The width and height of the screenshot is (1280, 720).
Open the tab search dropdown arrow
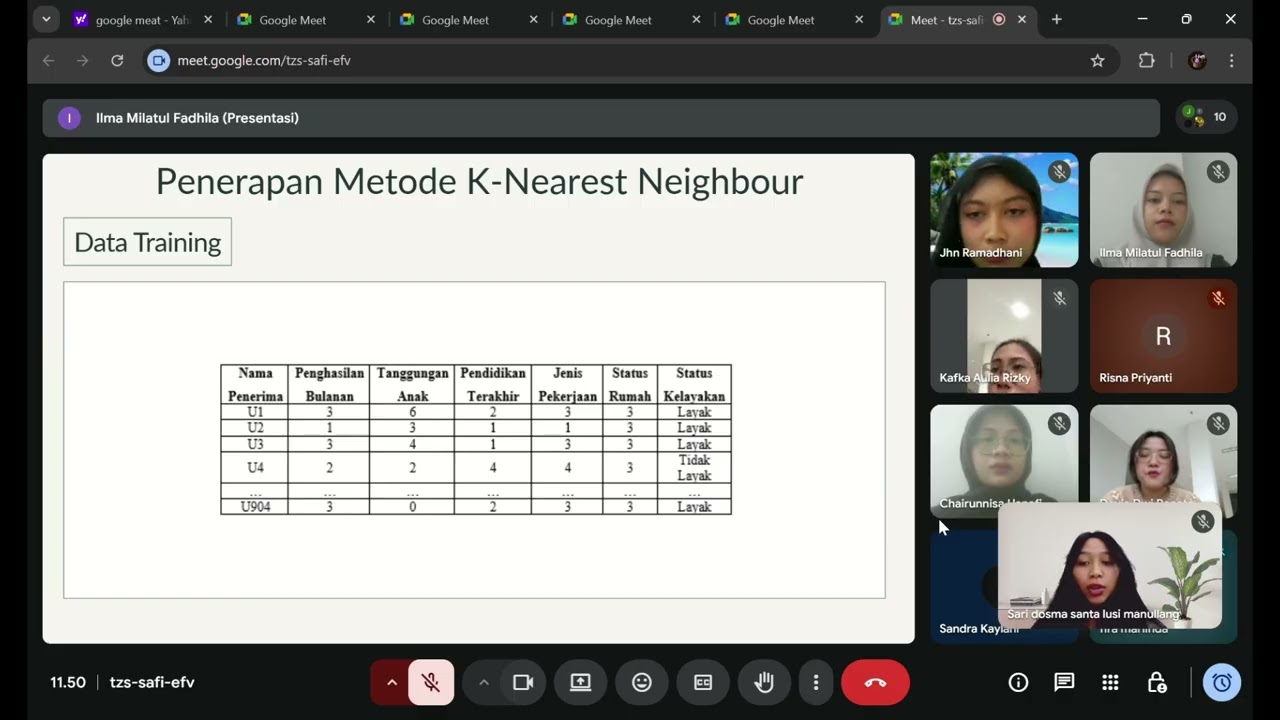[x=46, y=19]
